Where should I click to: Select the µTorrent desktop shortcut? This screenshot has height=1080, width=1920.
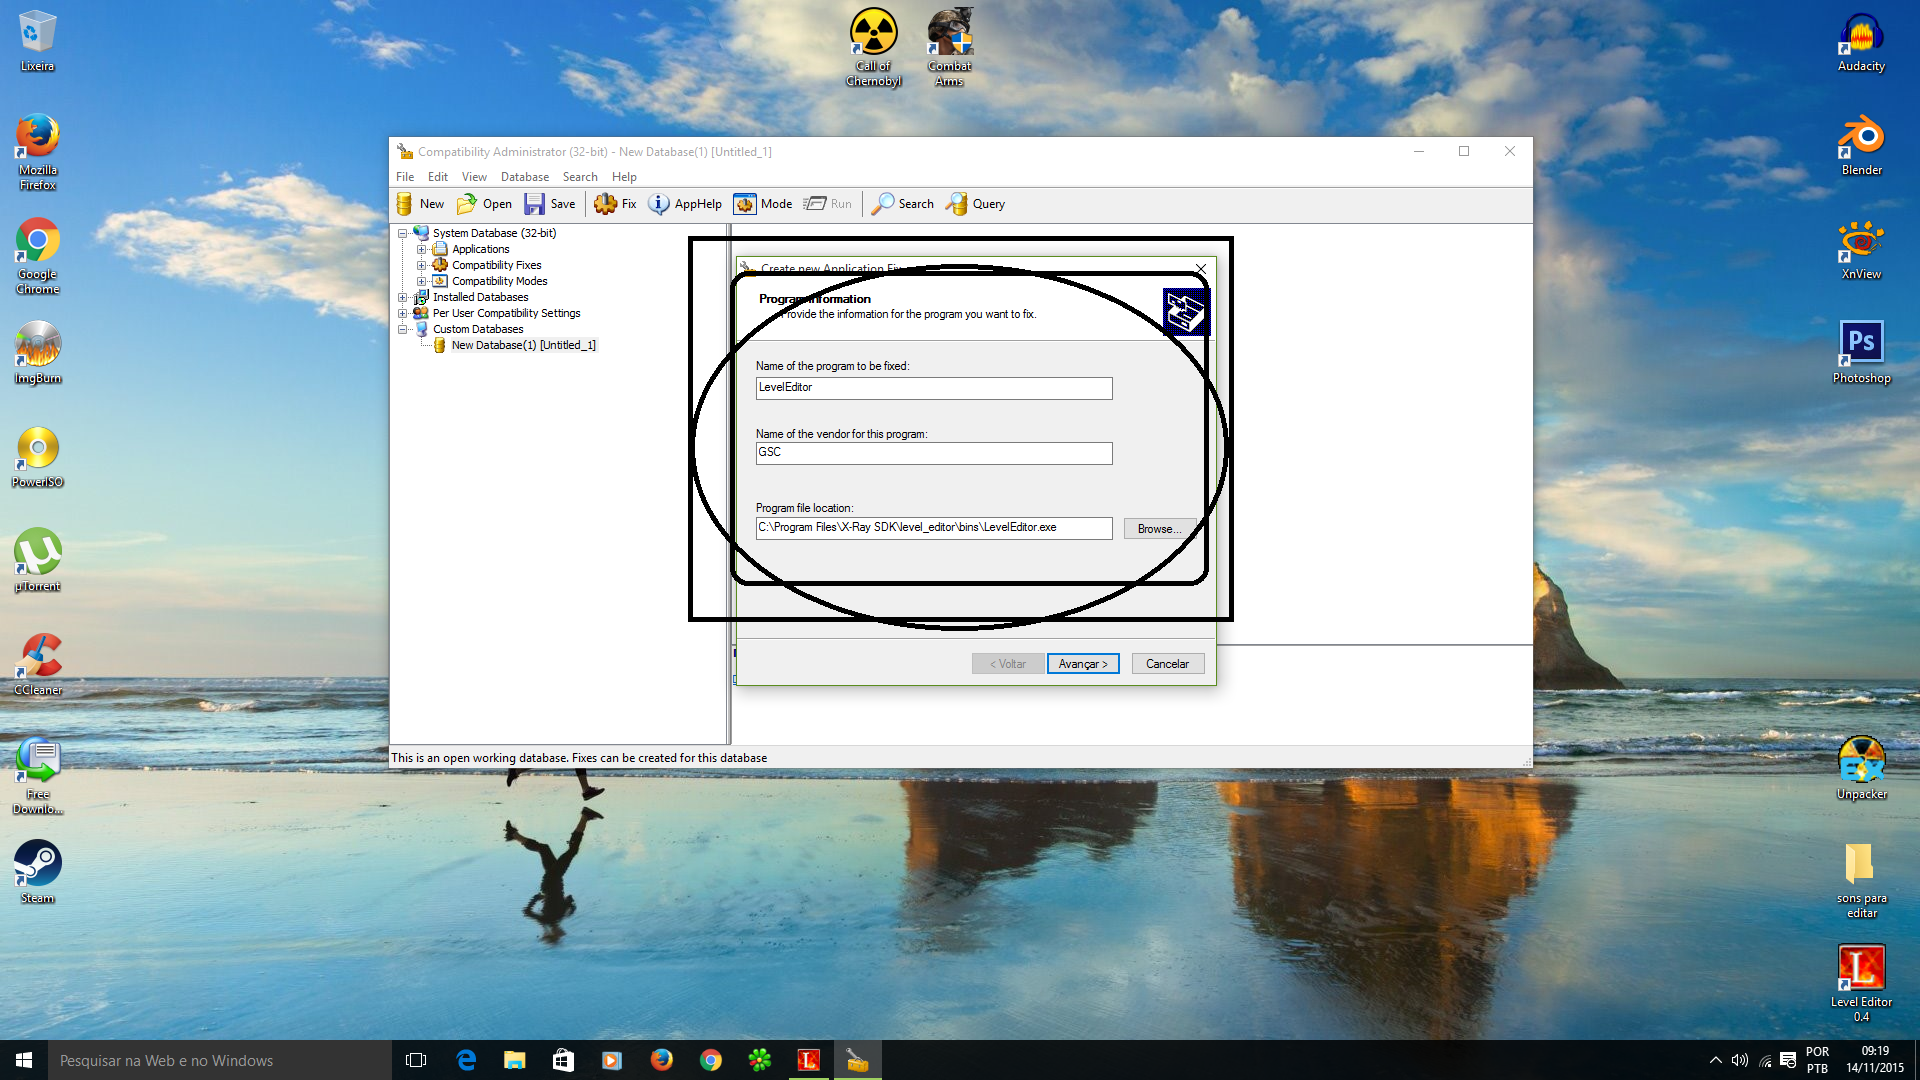click(37, 561)
